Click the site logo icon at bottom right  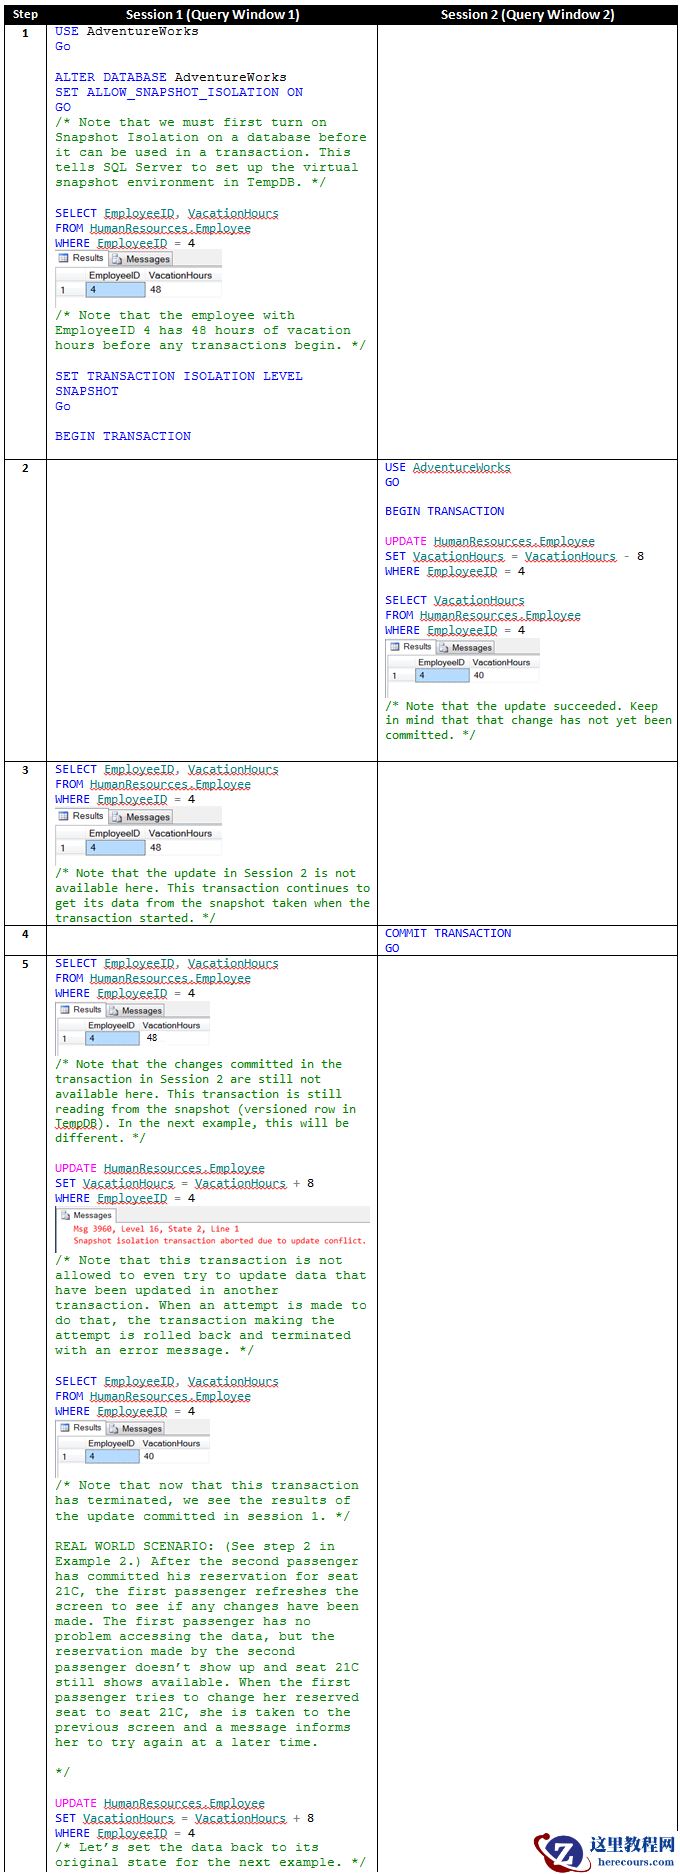click(562, 1850)
